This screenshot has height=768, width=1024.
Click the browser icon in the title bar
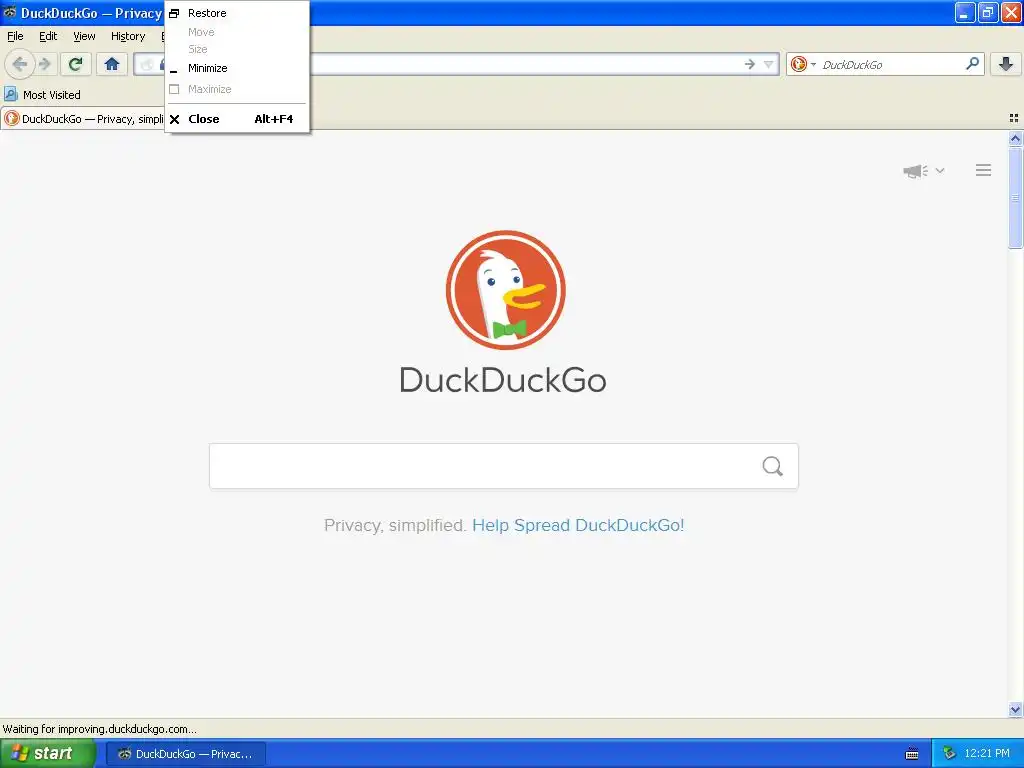(10, 12)
